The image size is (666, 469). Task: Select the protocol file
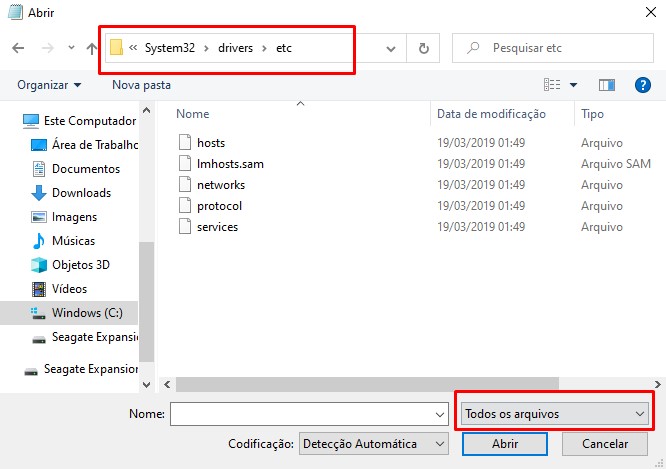tap(219, 206)
